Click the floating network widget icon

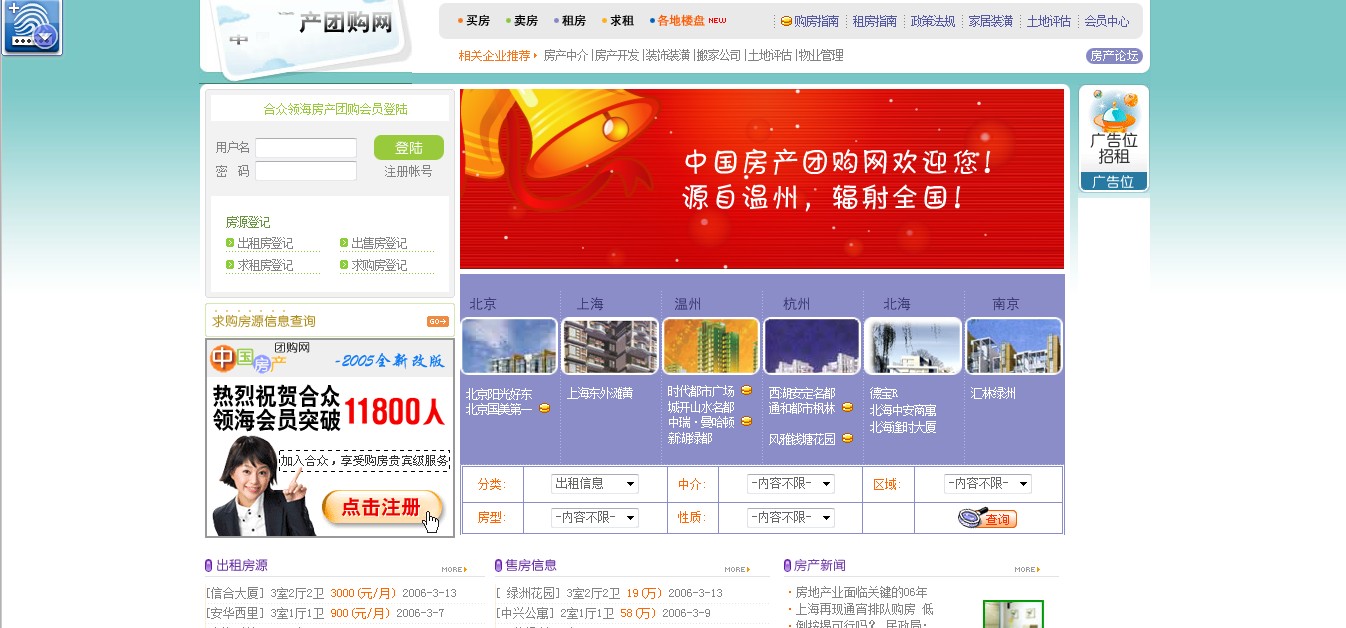32,27
